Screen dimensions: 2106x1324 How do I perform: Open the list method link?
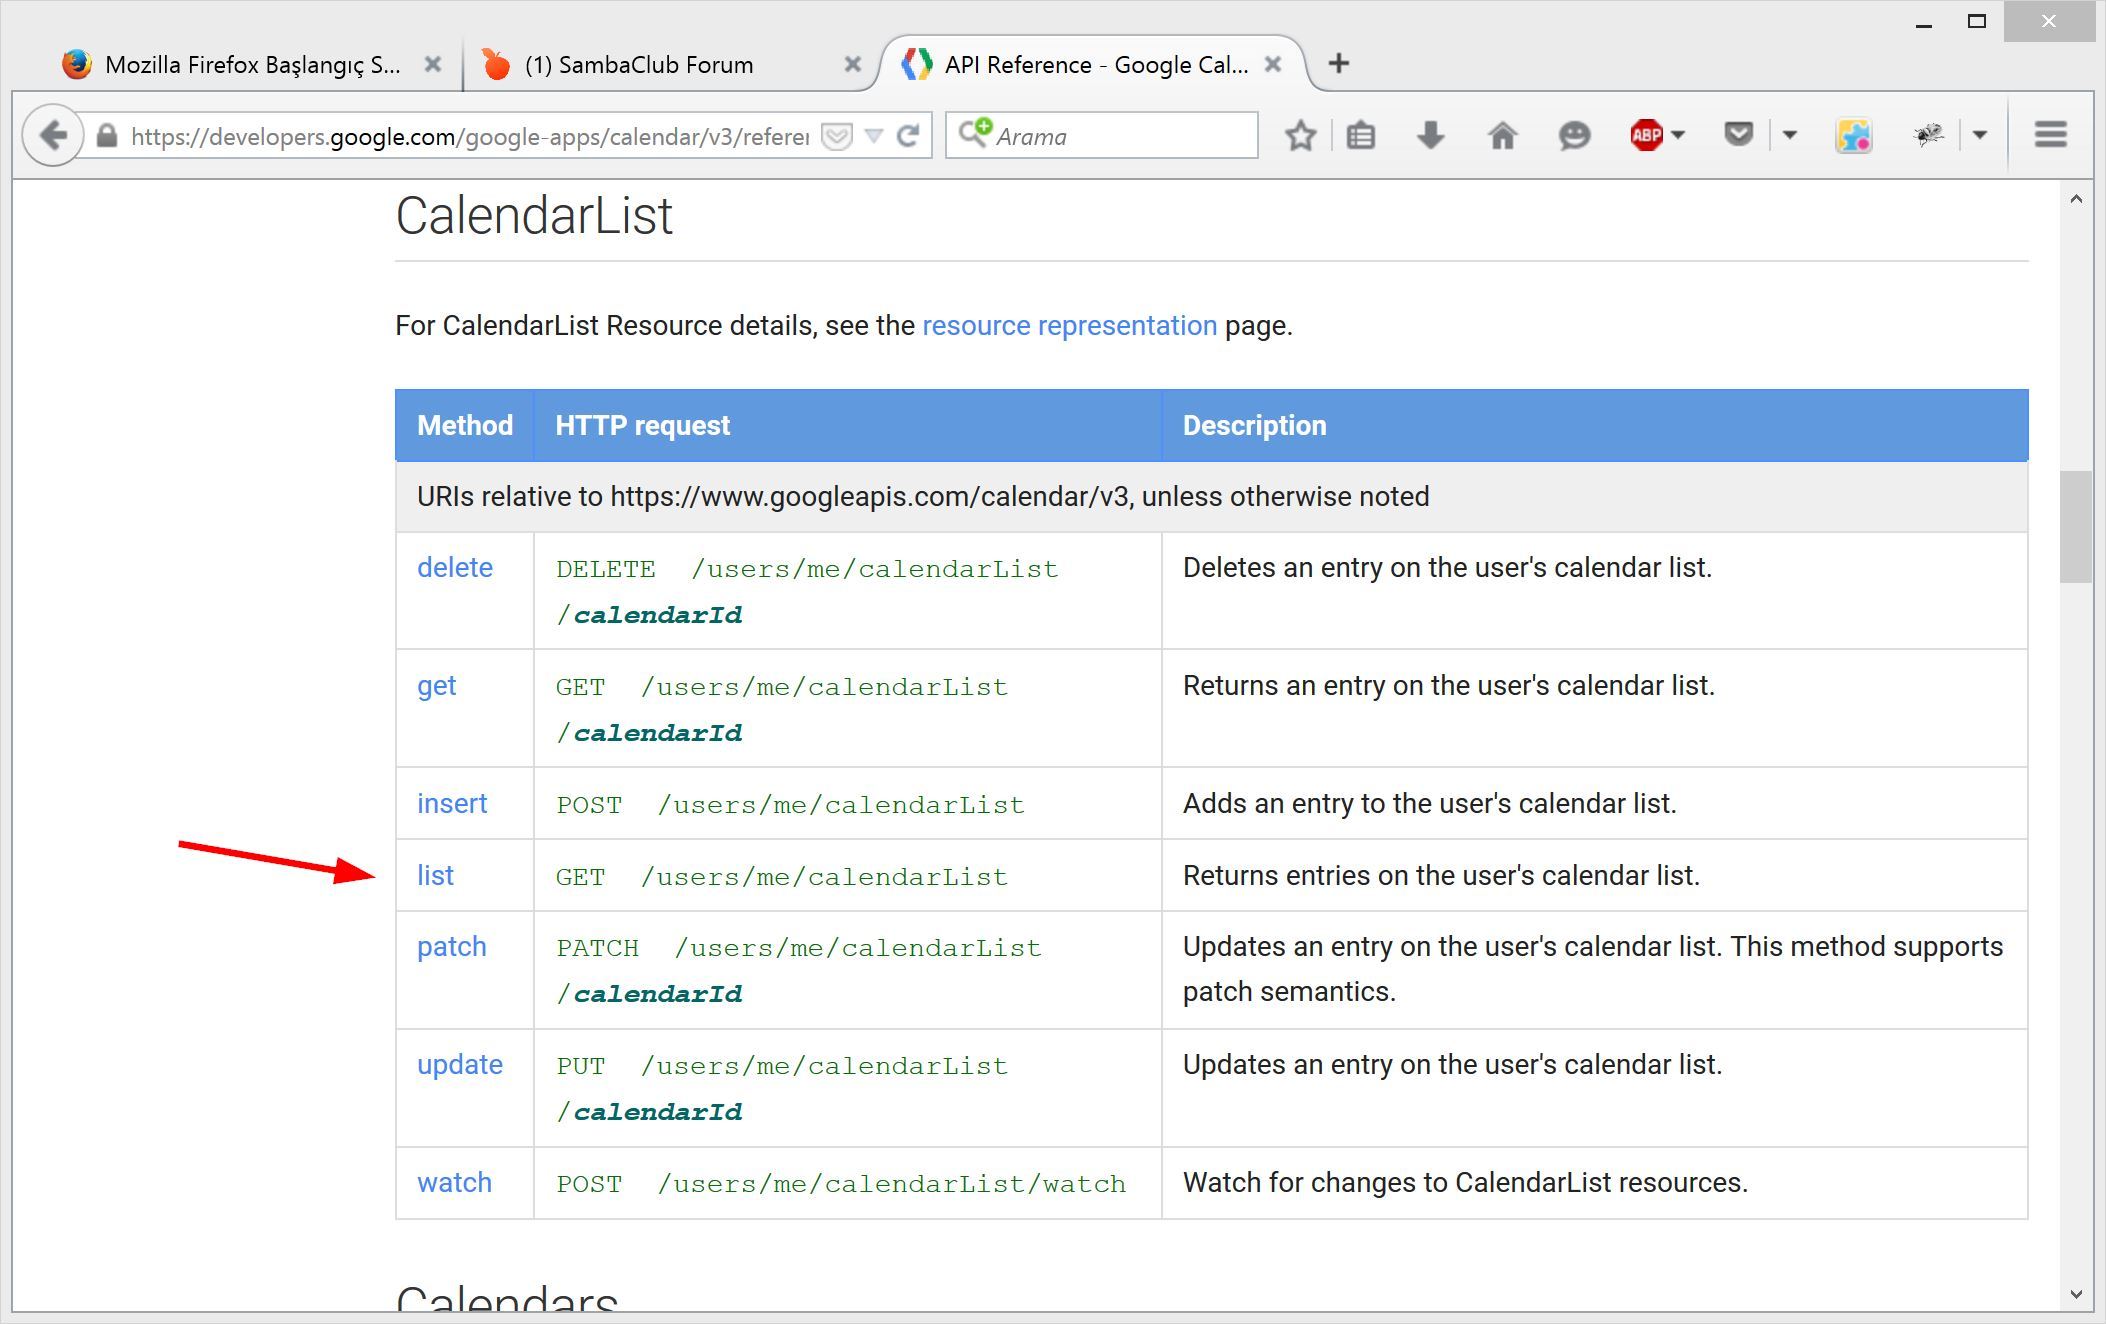click(x=435, y=876)
